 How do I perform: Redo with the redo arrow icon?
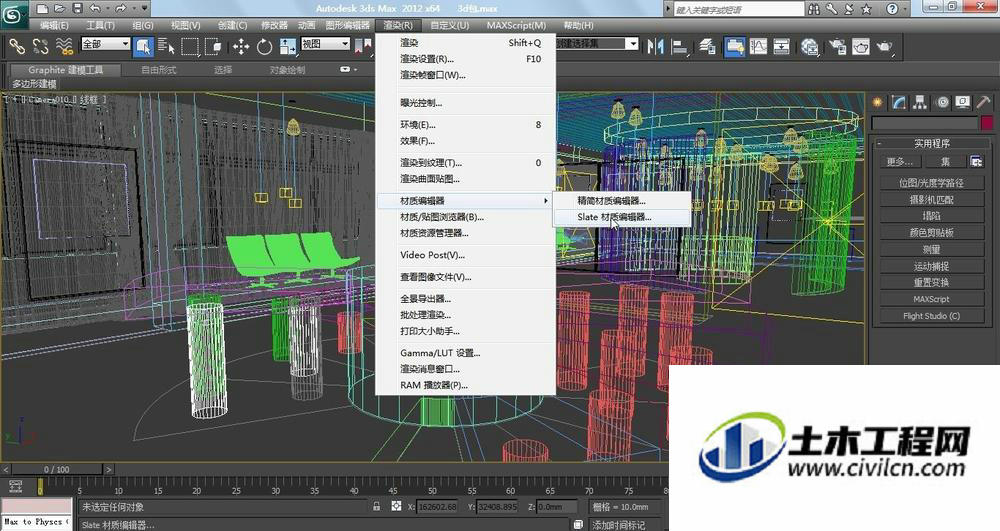[121, 8]
